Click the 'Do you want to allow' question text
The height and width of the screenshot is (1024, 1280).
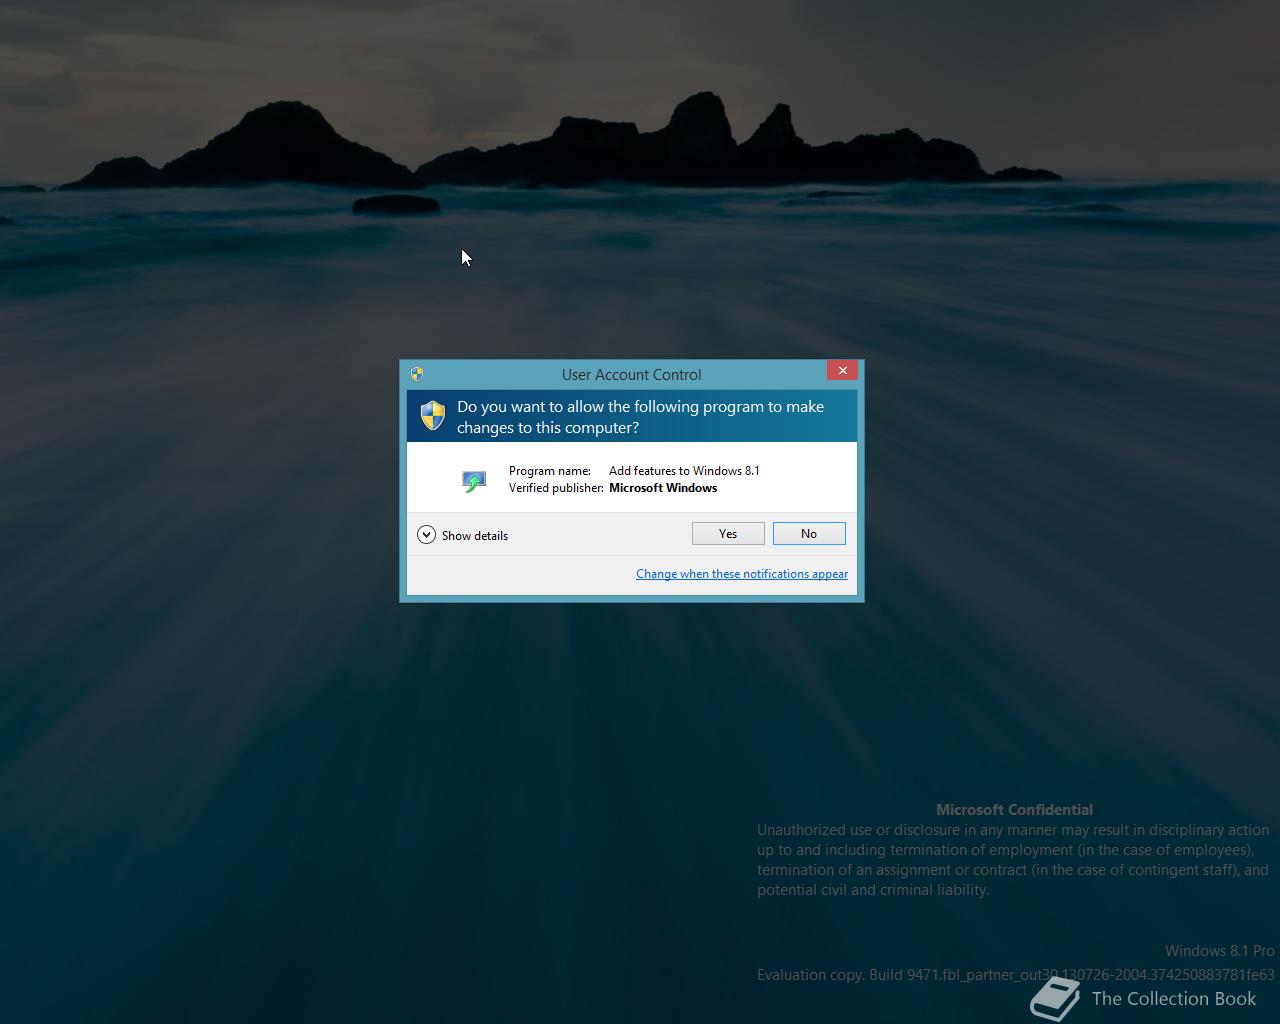[640, 417]
